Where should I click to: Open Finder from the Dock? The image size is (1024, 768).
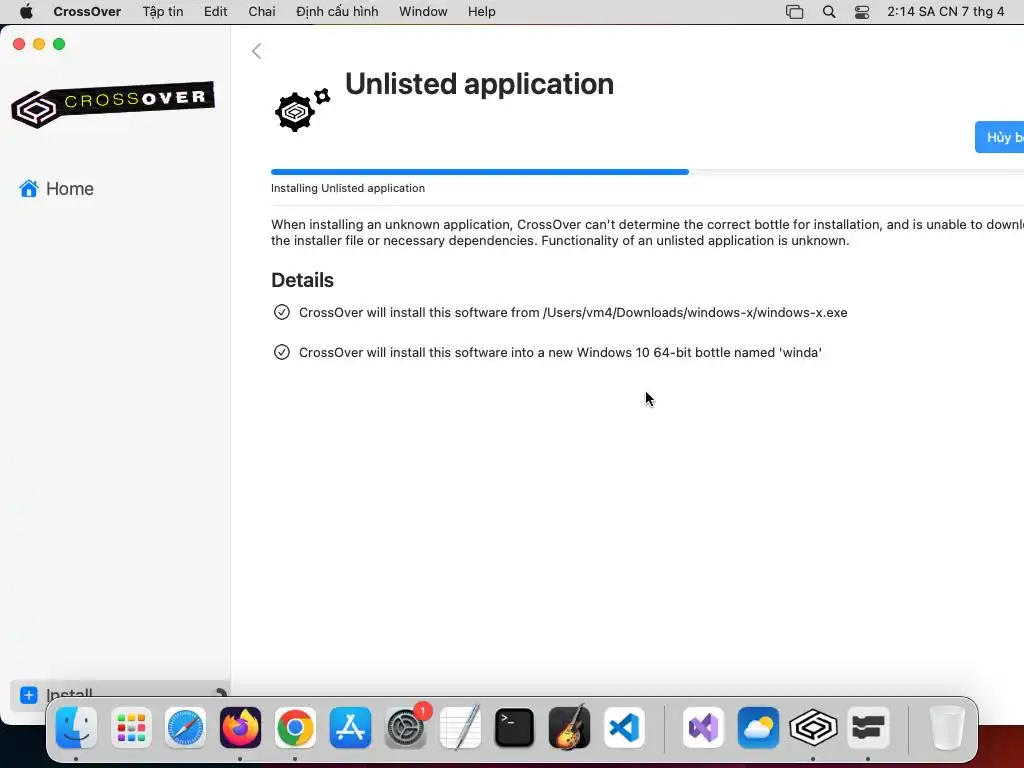click(76, 727)
